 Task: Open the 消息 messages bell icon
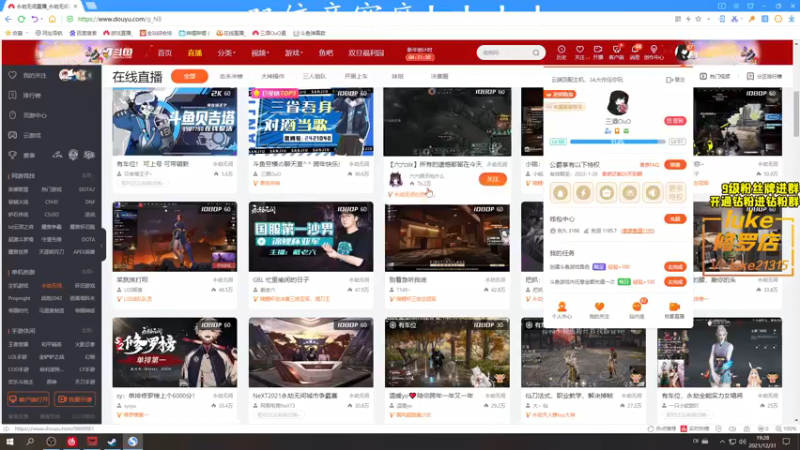(x=635, y=52)
